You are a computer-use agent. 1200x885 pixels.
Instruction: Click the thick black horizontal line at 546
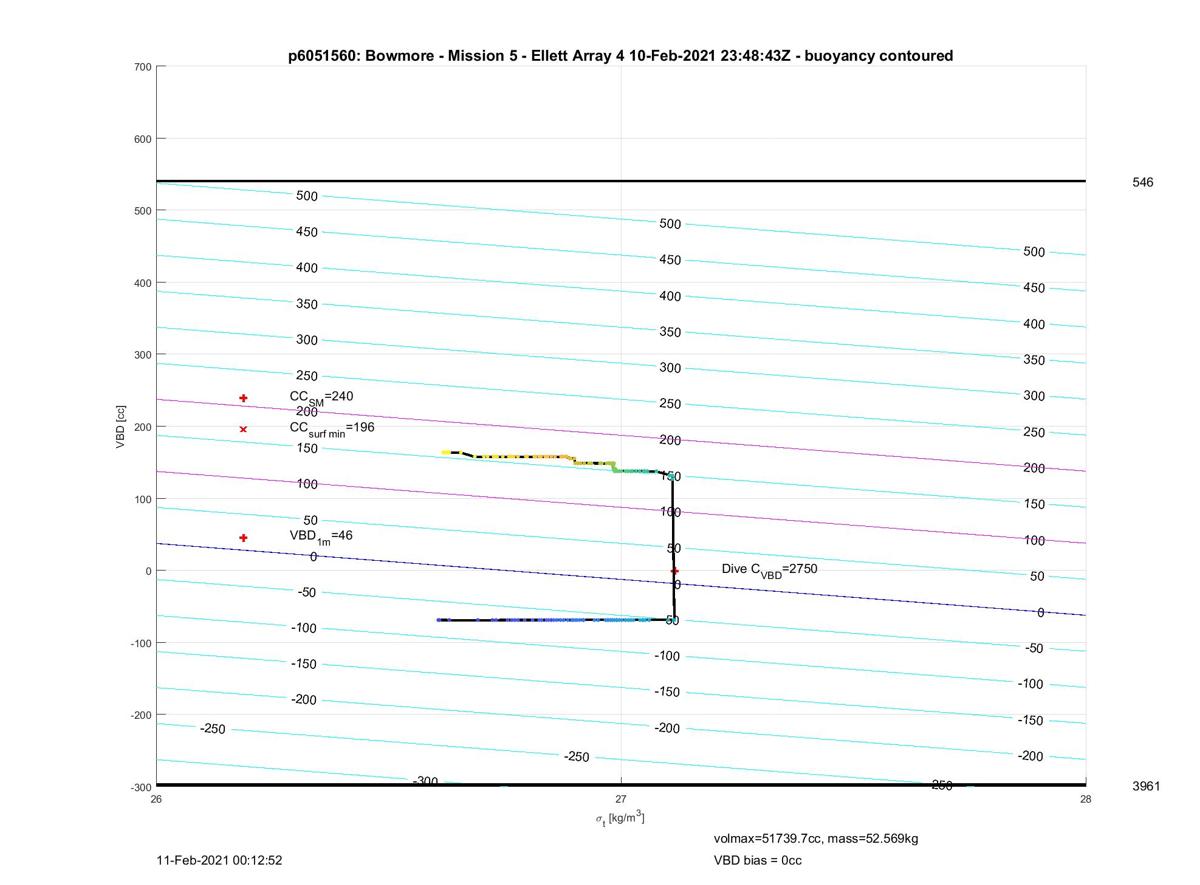(x=621, y=181)
